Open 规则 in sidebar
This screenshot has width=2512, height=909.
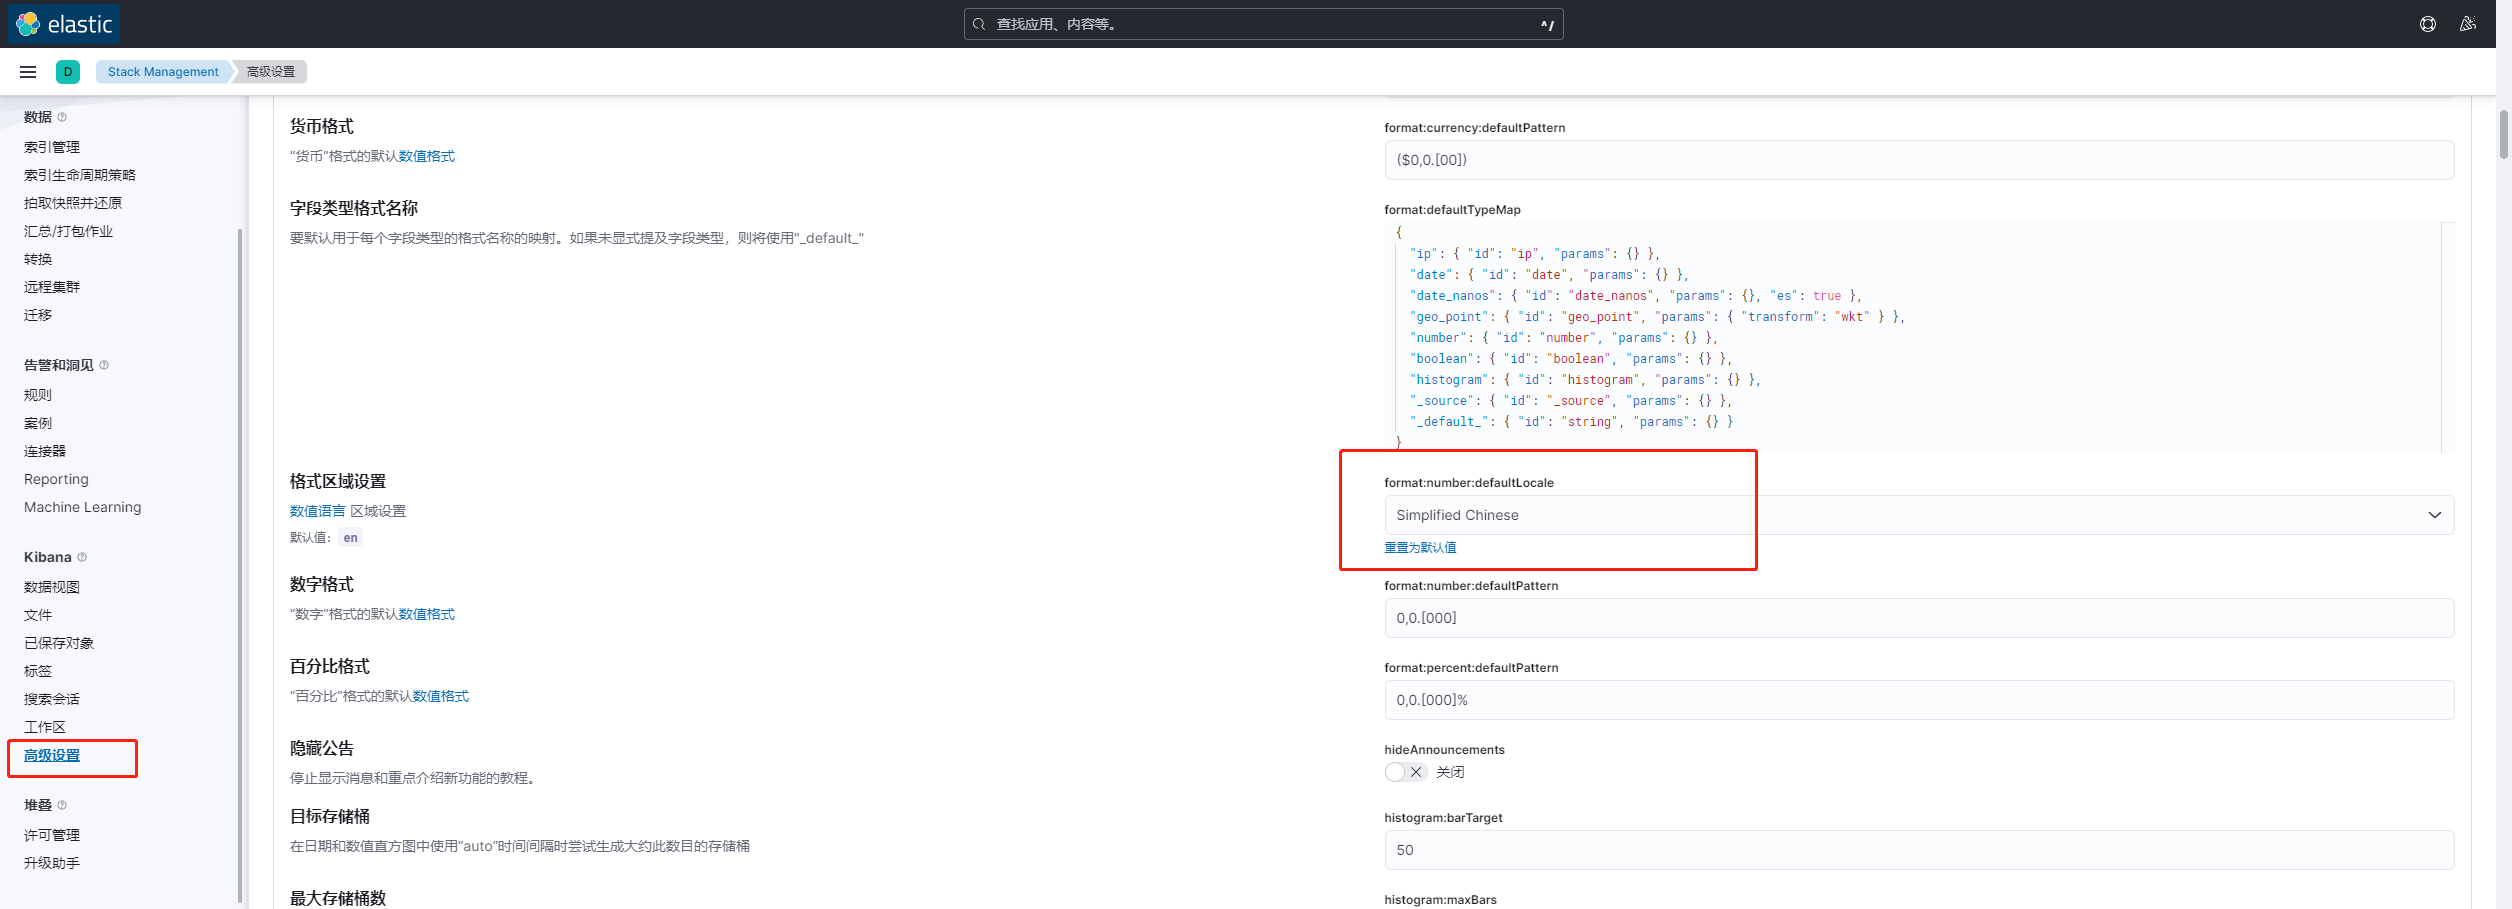38,395
